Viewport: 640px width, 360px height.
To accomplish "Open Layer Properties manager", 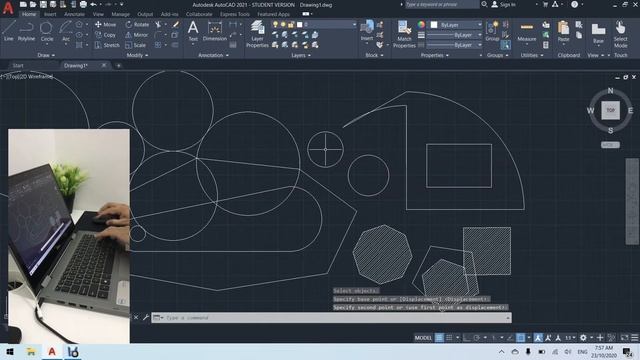I will pos(257,33).
